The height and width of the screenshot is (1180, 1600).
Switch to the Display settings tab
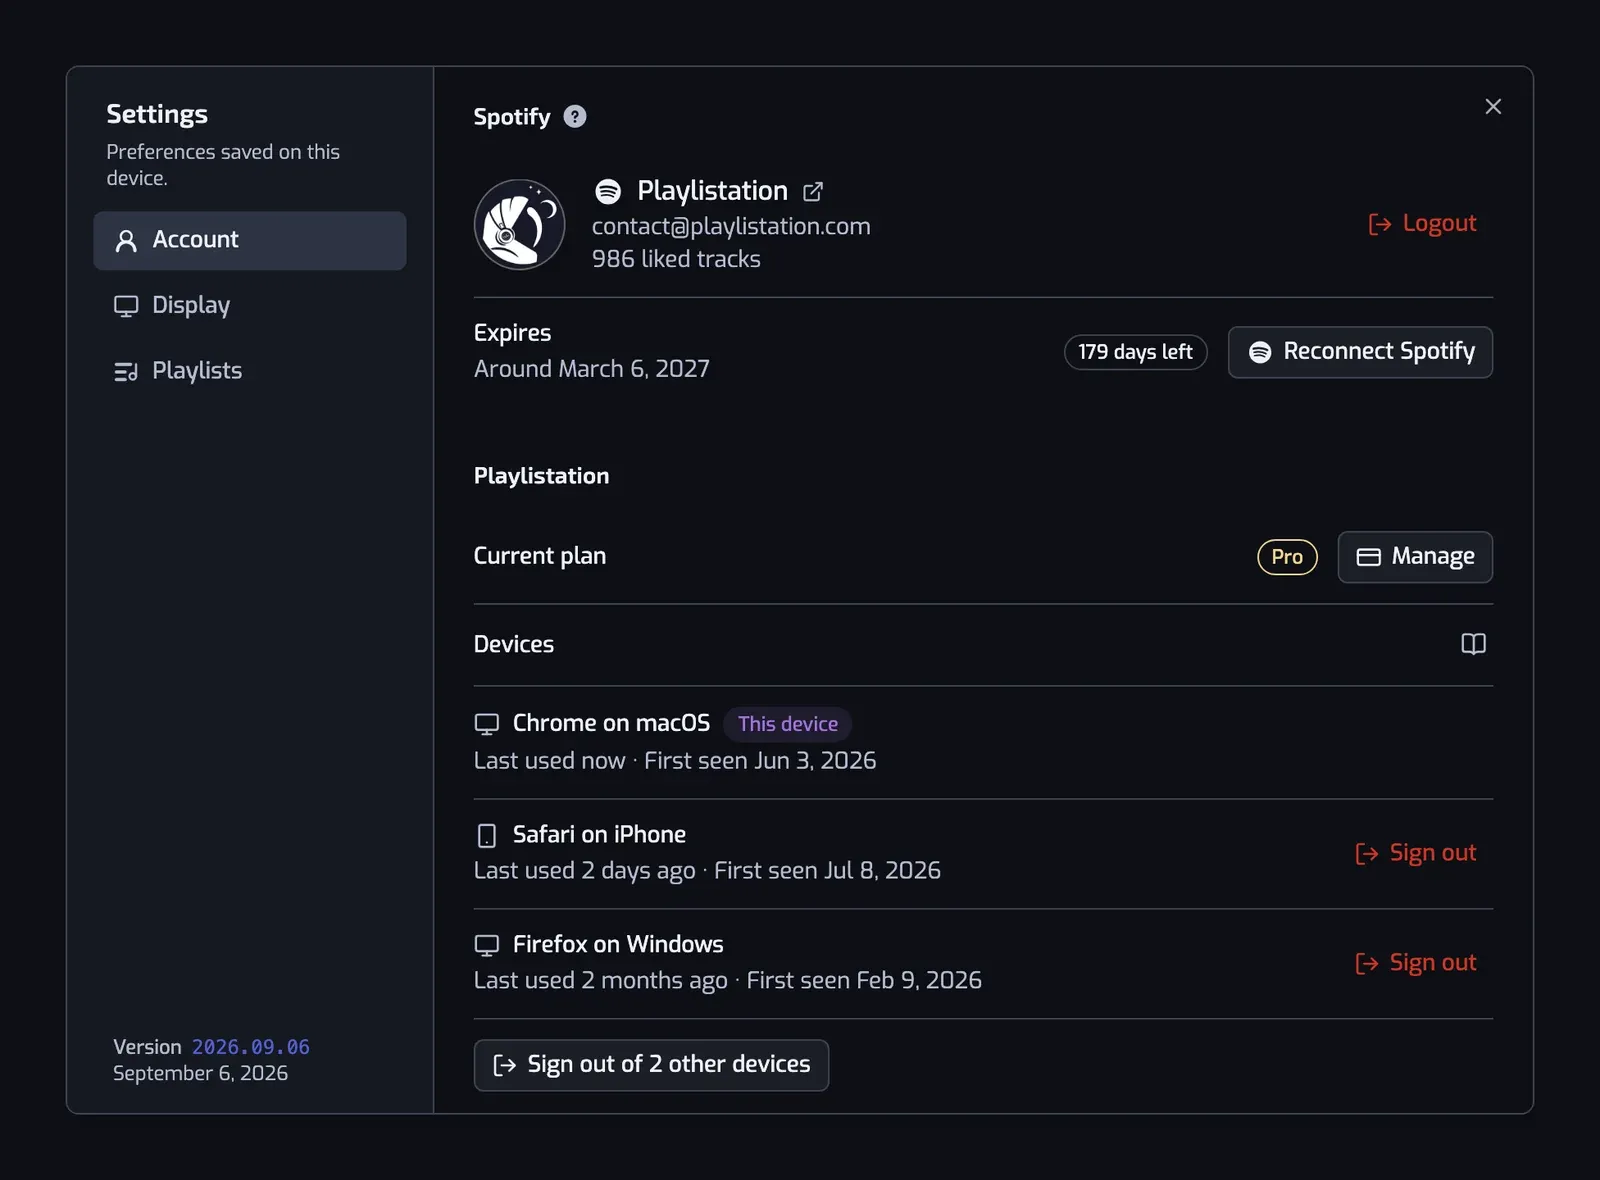(x=250, y=306)
